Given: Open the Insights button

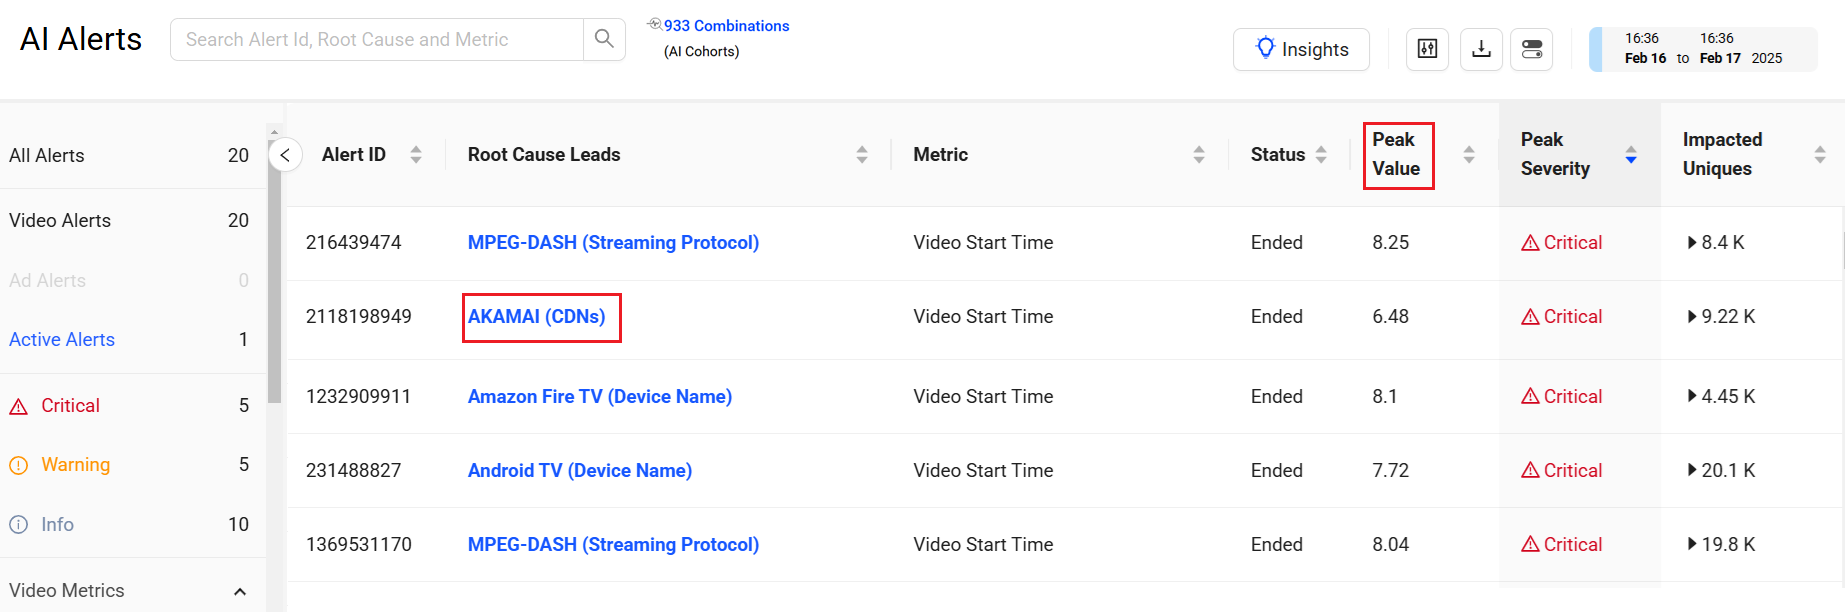Looking at the screenshot, I should 1301,49.
